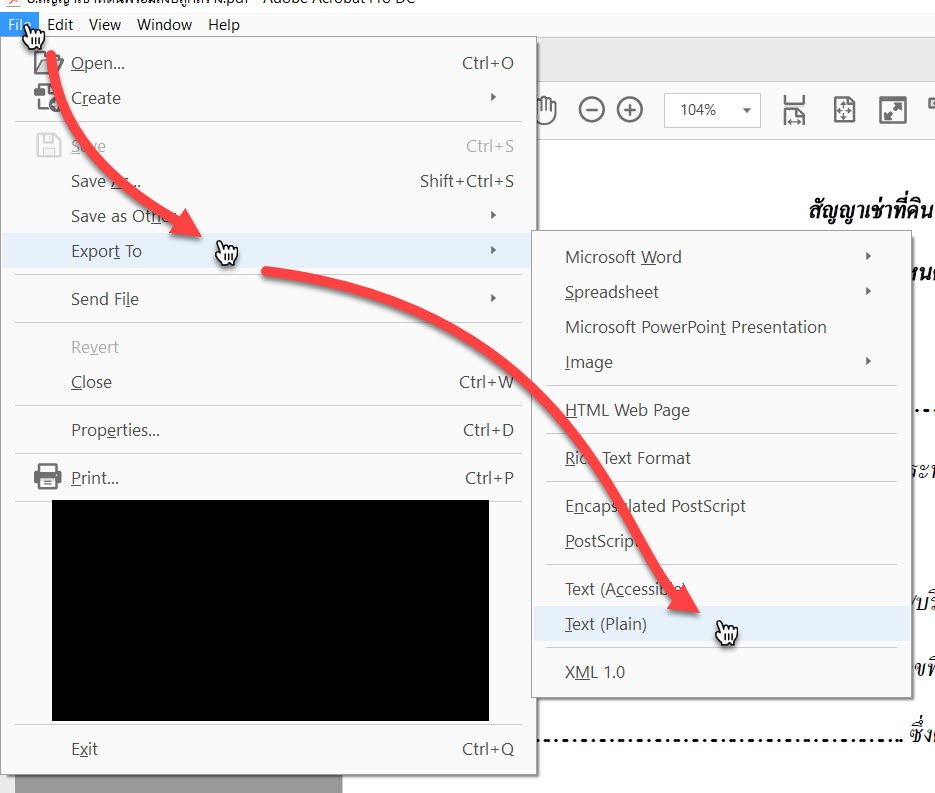This screenshot has width=935, height=793.
Task: Click Open... in the File menu
Action: pyautogui.click(x=266, y=63)
